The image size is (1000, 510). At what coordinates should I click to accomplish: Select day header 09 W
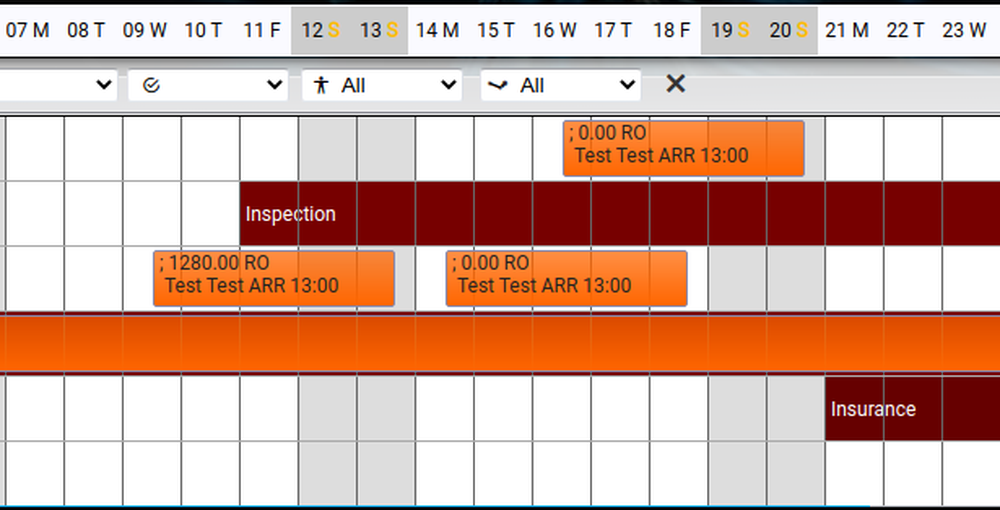[x=145, y=30]
